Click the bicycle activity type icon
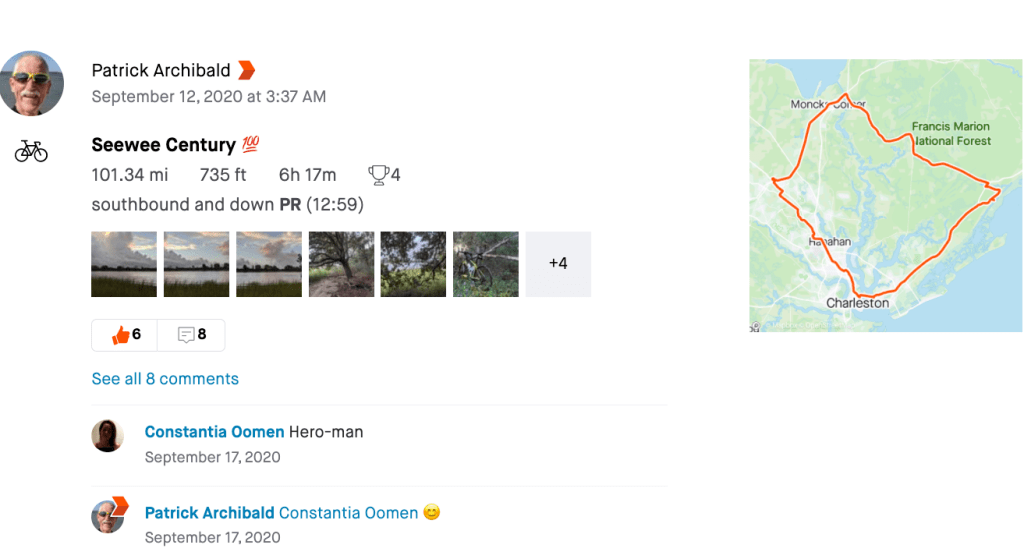Image resolution: width=1024 pixels, height=559 pixels. pyautogui.click(x=31, y=151)
